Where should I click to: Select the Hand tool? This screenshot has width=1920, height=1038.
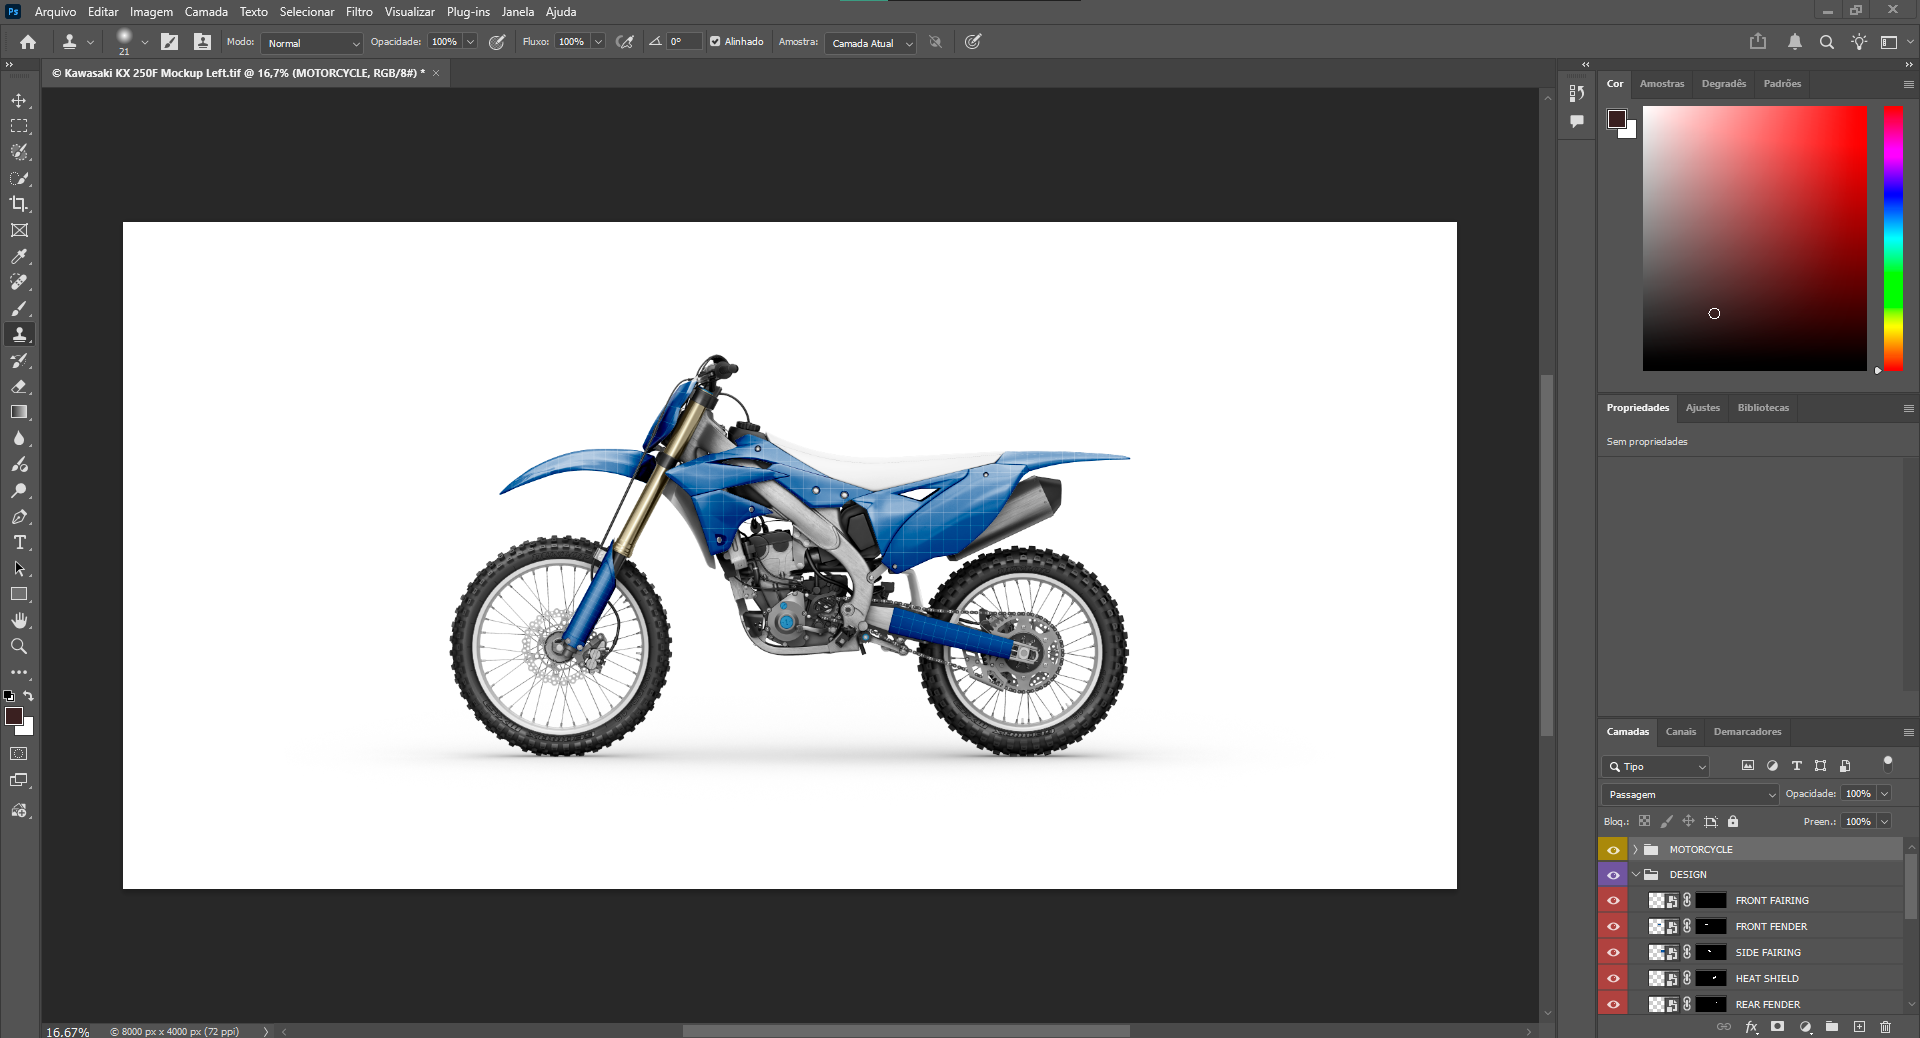pos(19,621)
